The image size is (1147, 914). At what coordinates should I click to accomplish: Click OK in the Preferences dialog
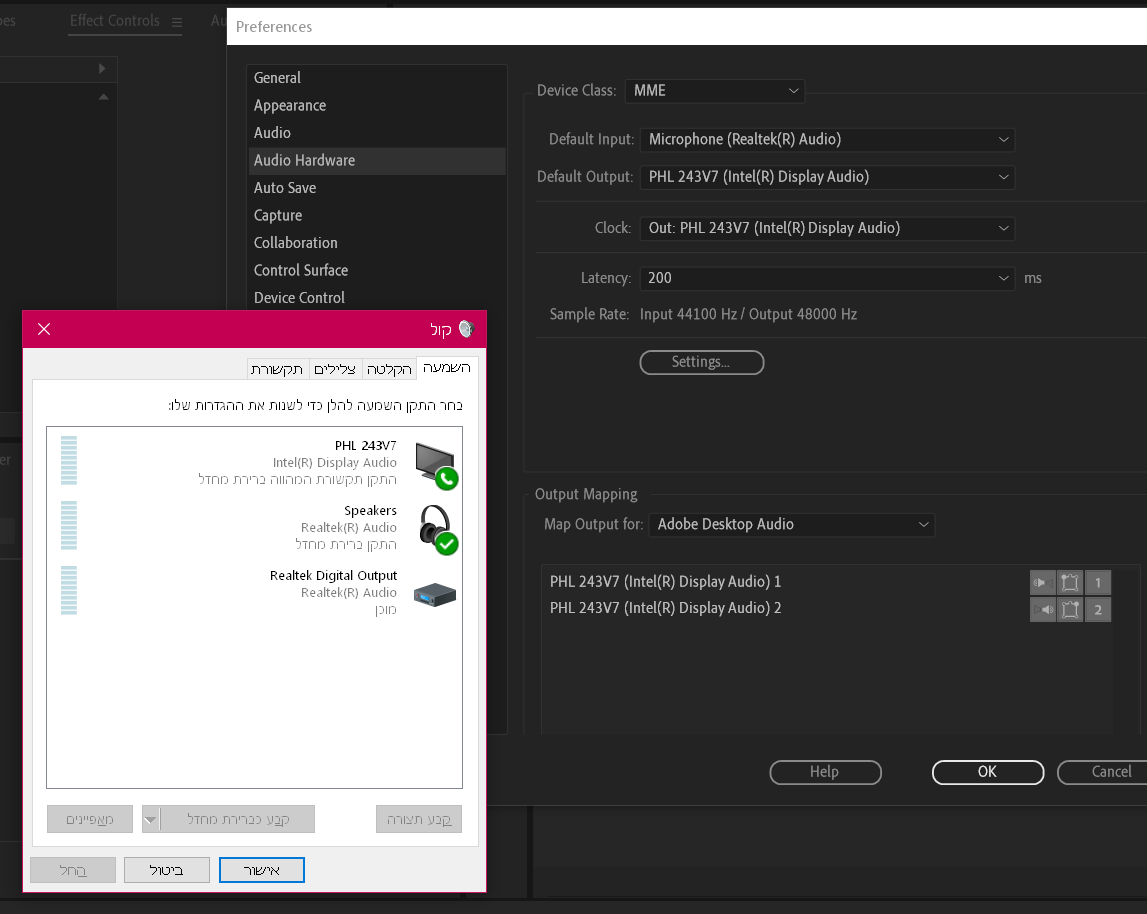click(x=988, y=772)
